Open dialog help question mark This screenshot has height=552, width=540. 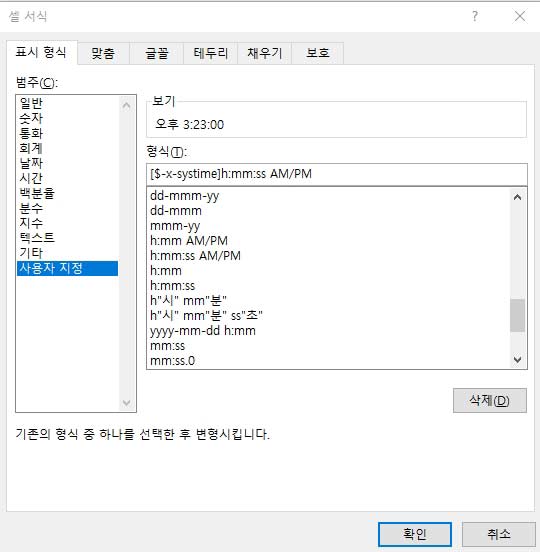coord(475,16)
